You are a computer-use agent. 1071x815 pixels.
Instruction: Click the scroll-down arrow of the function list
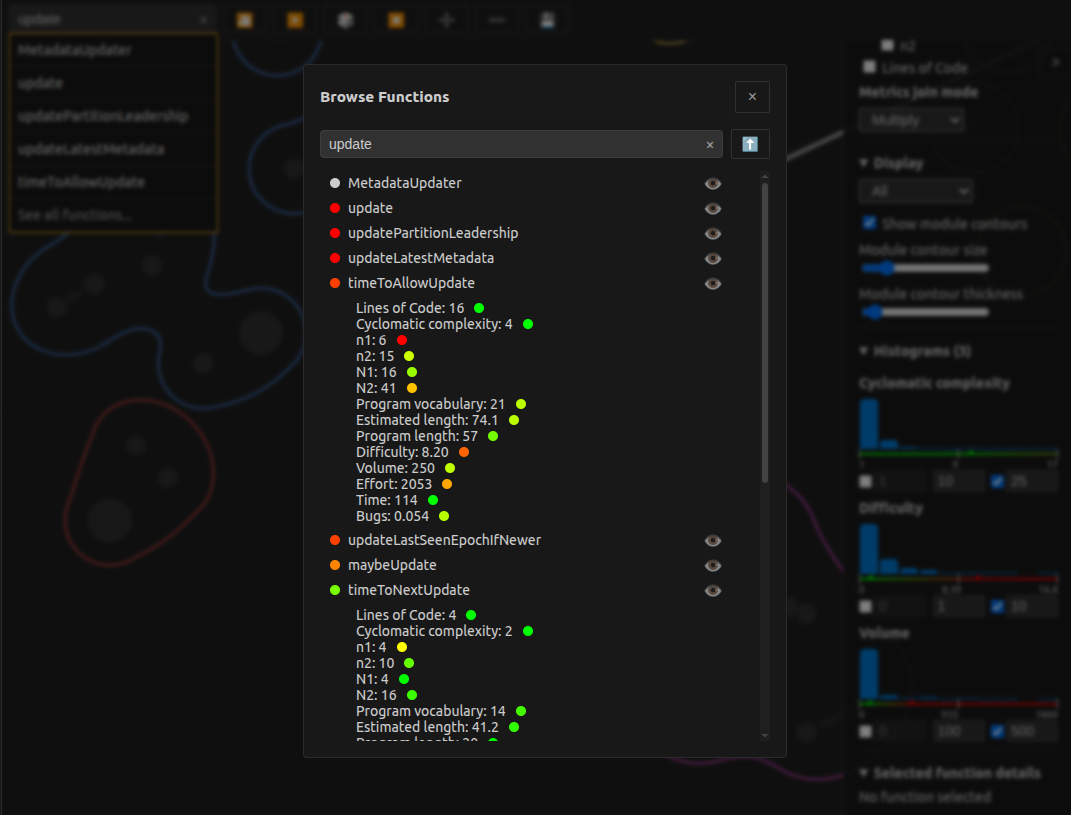[764, 736]
